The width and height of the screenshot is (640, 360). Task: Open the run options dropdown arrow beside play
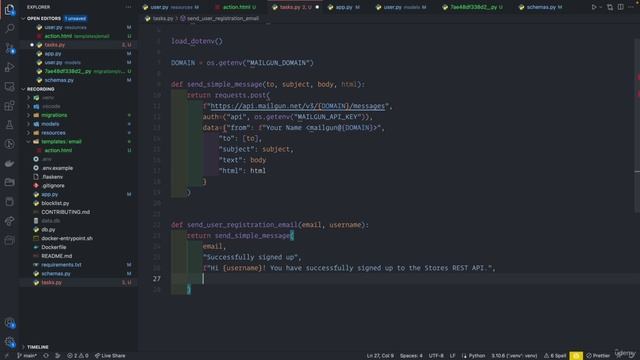[x=600, y=7]
